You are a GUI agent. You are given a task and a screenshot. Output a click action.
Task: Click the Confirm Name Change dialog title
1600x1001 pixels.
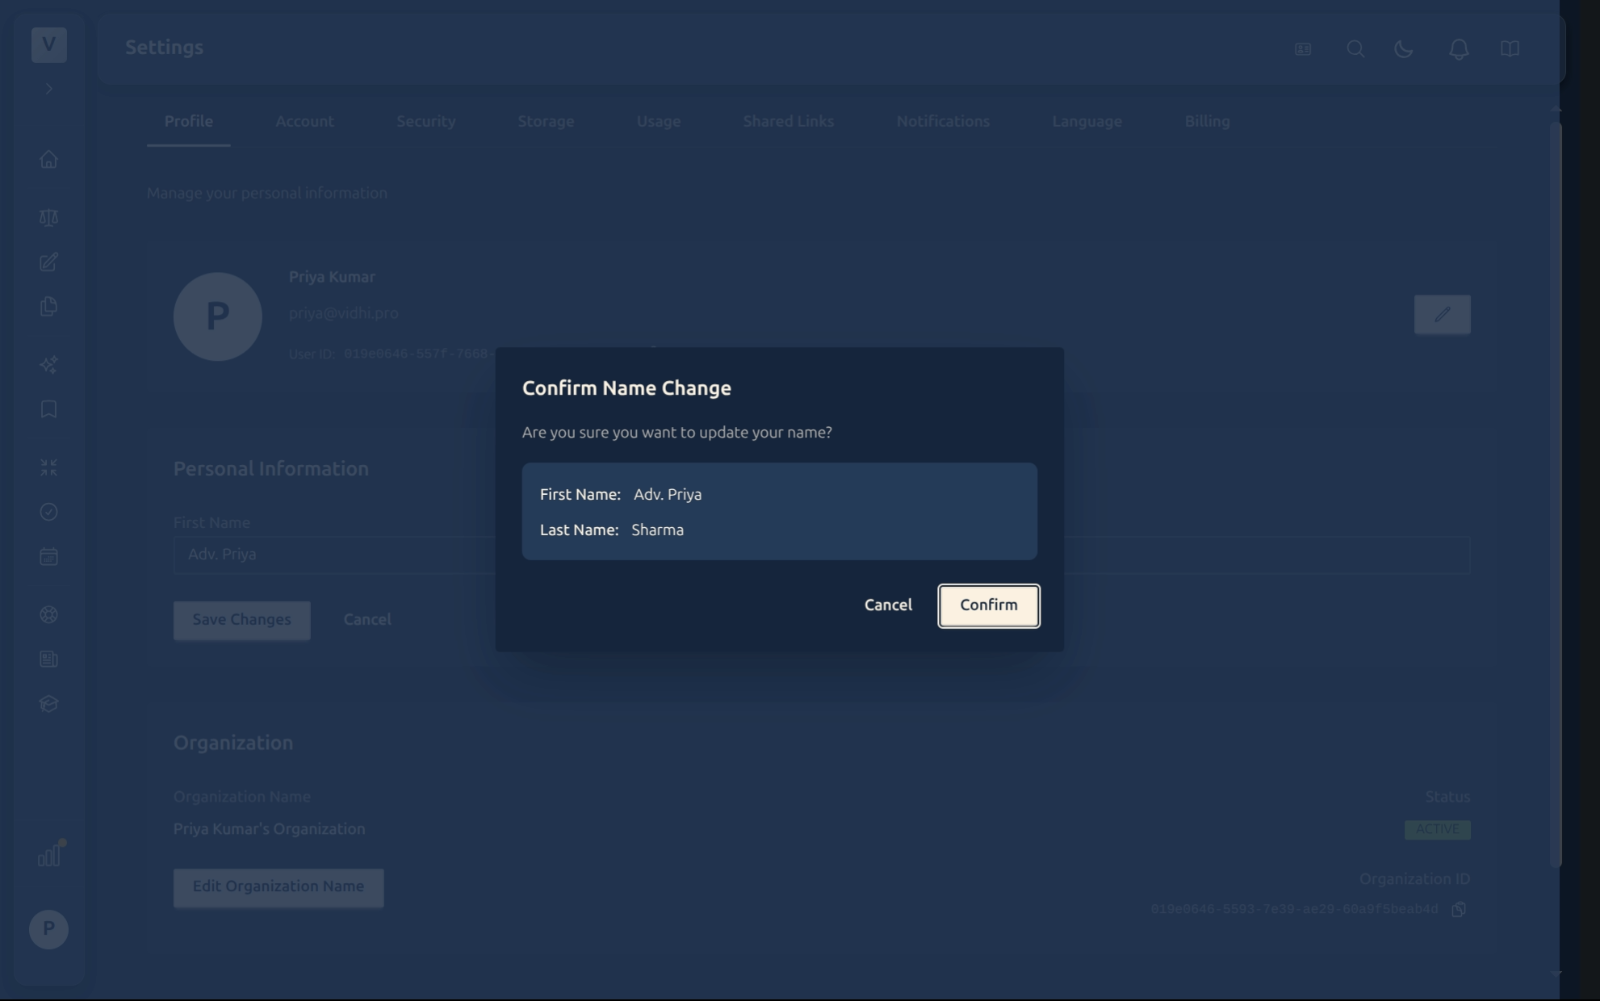(627, 388)
